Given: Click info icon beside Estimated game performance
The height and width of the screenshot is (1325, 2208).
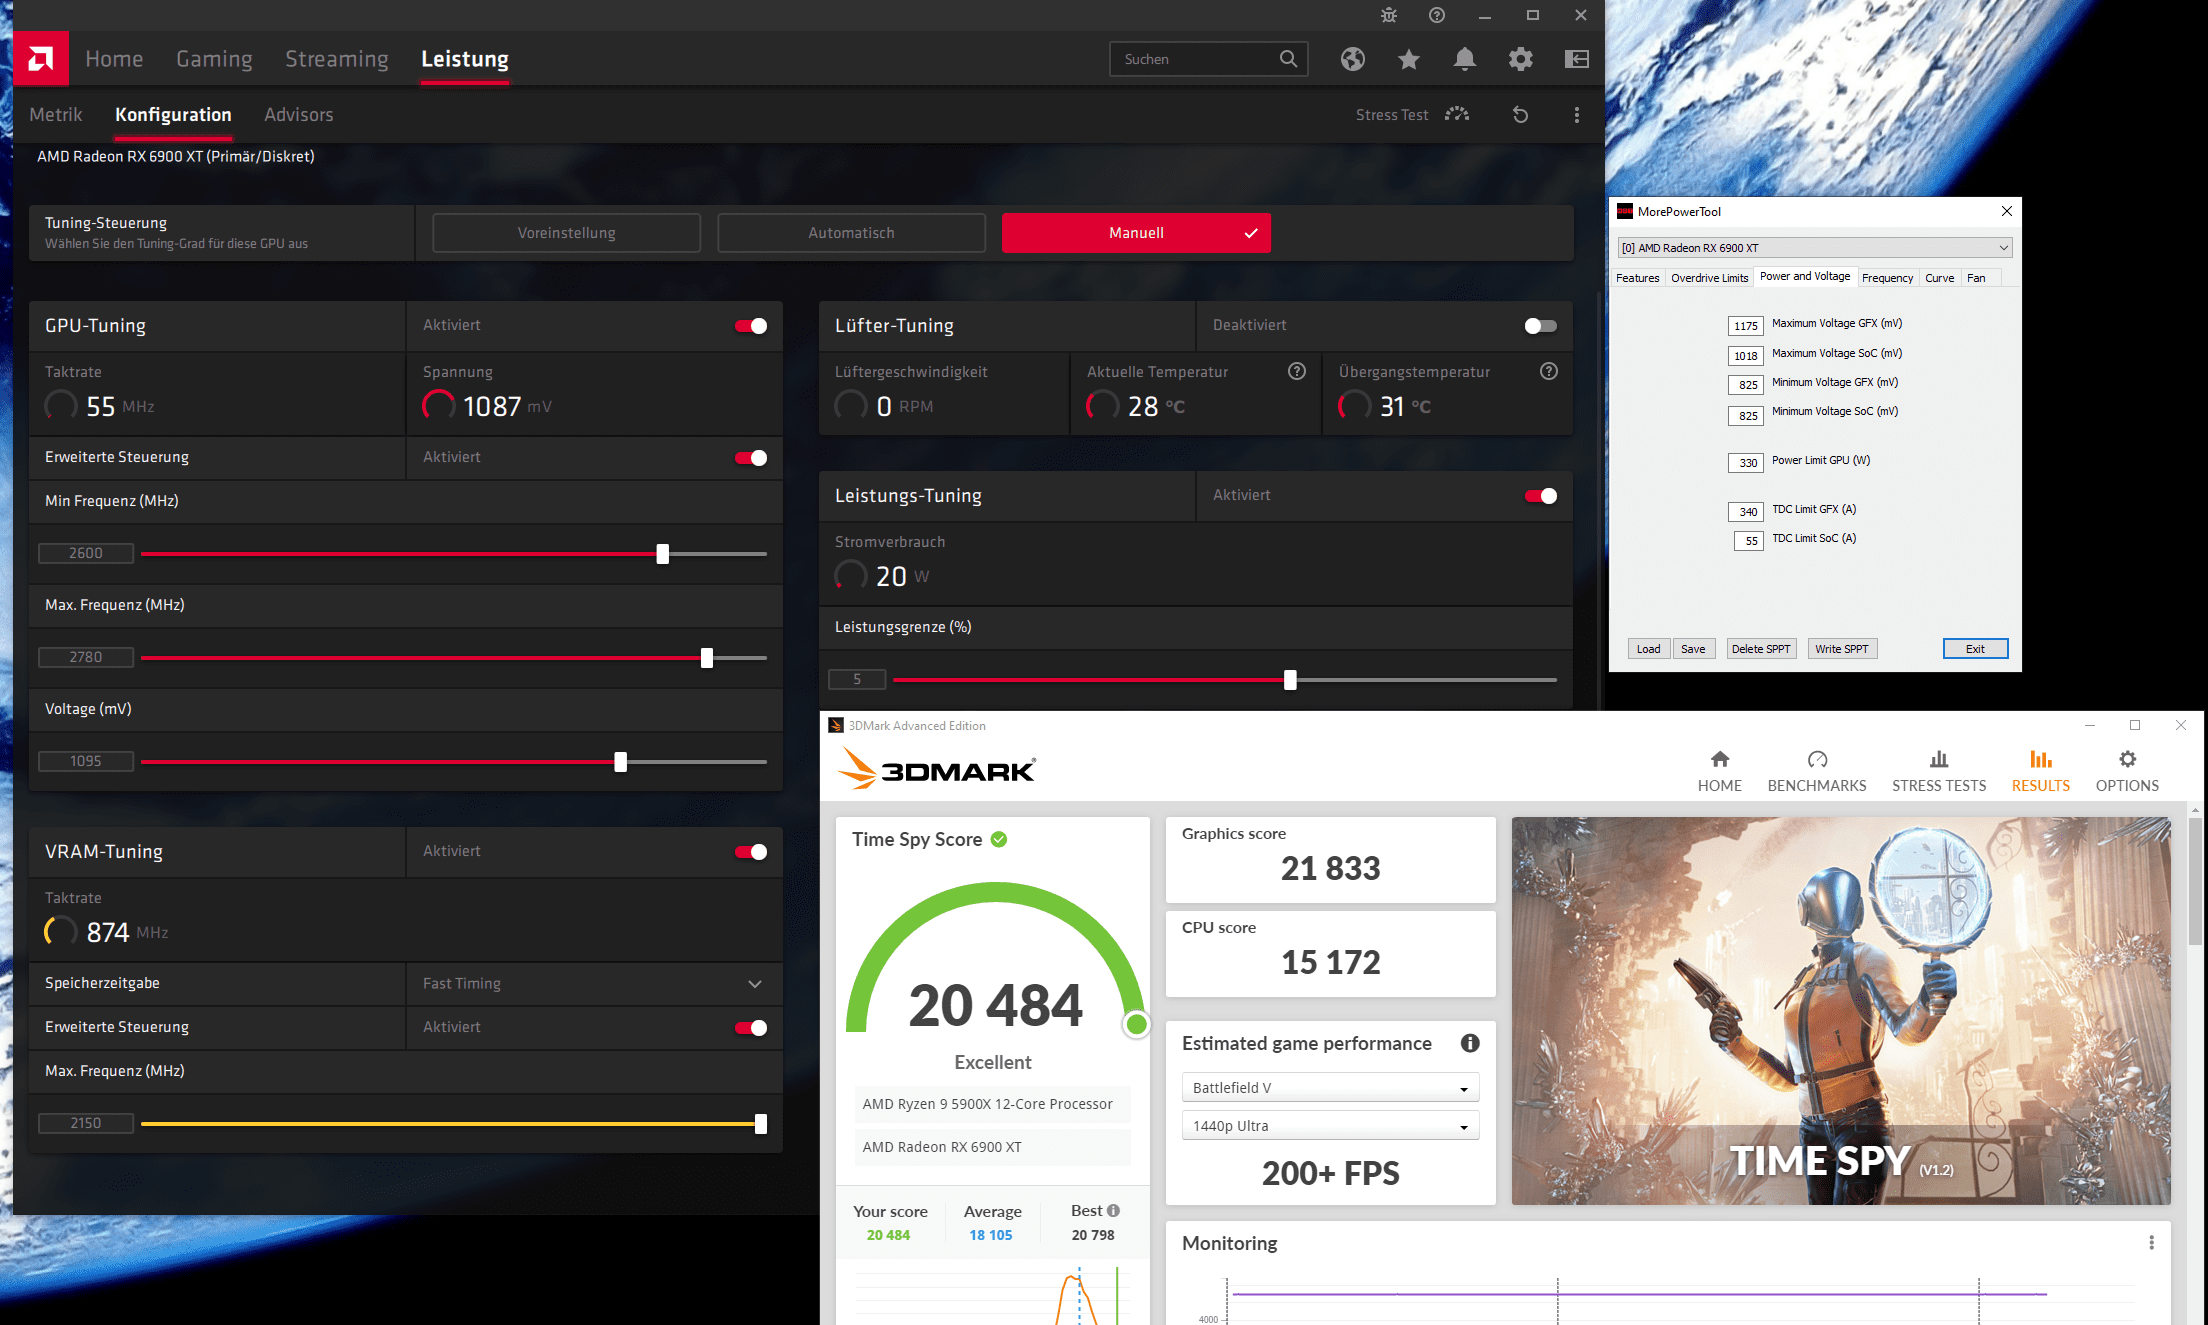Looking at the screenshot, I should 1469,1043.
